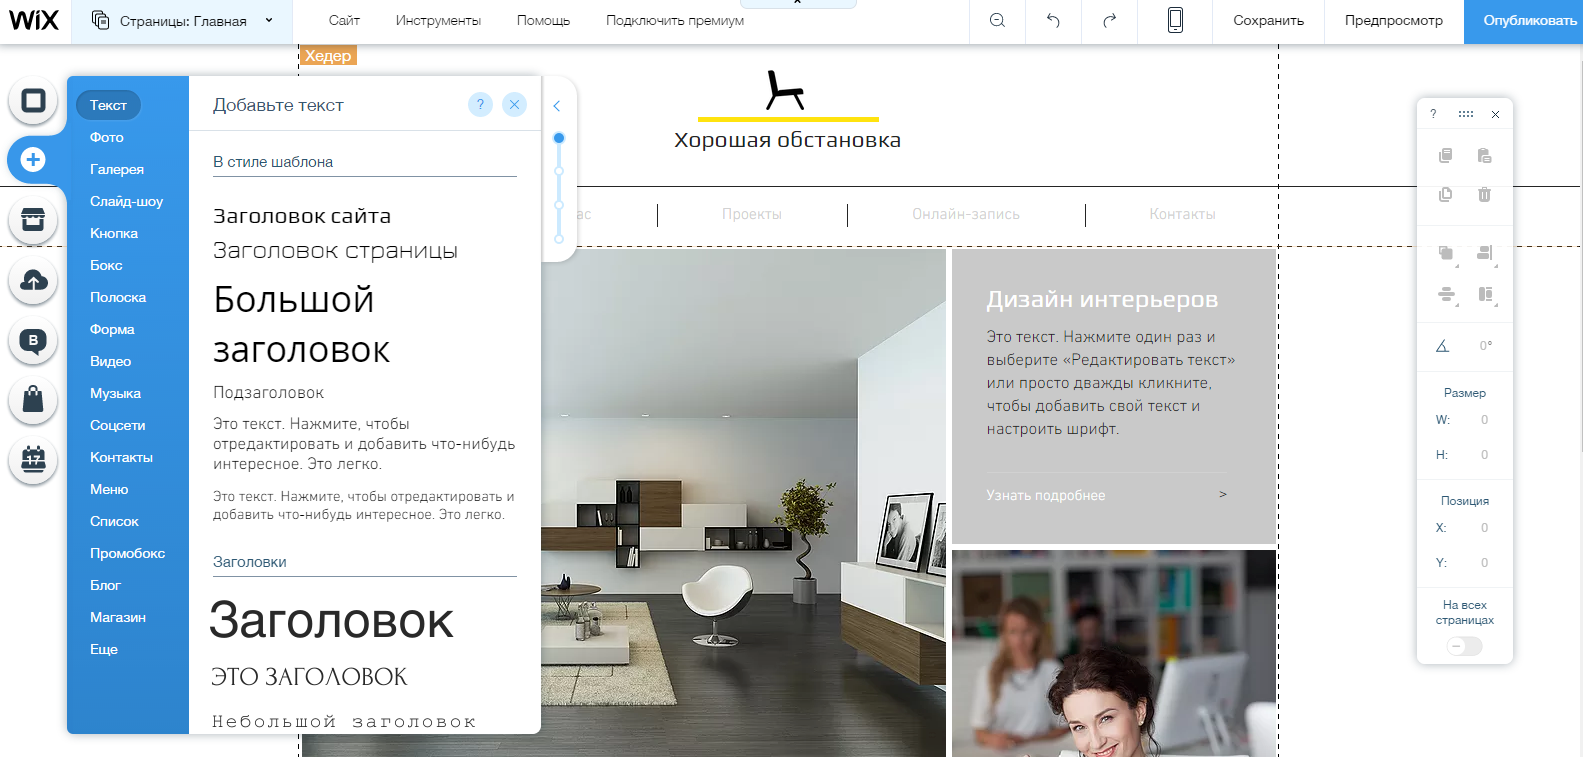The width and height of the screenshot is (1583, 757).
Task: Collapse the panel with left chevron
Action: coord(557,105)
